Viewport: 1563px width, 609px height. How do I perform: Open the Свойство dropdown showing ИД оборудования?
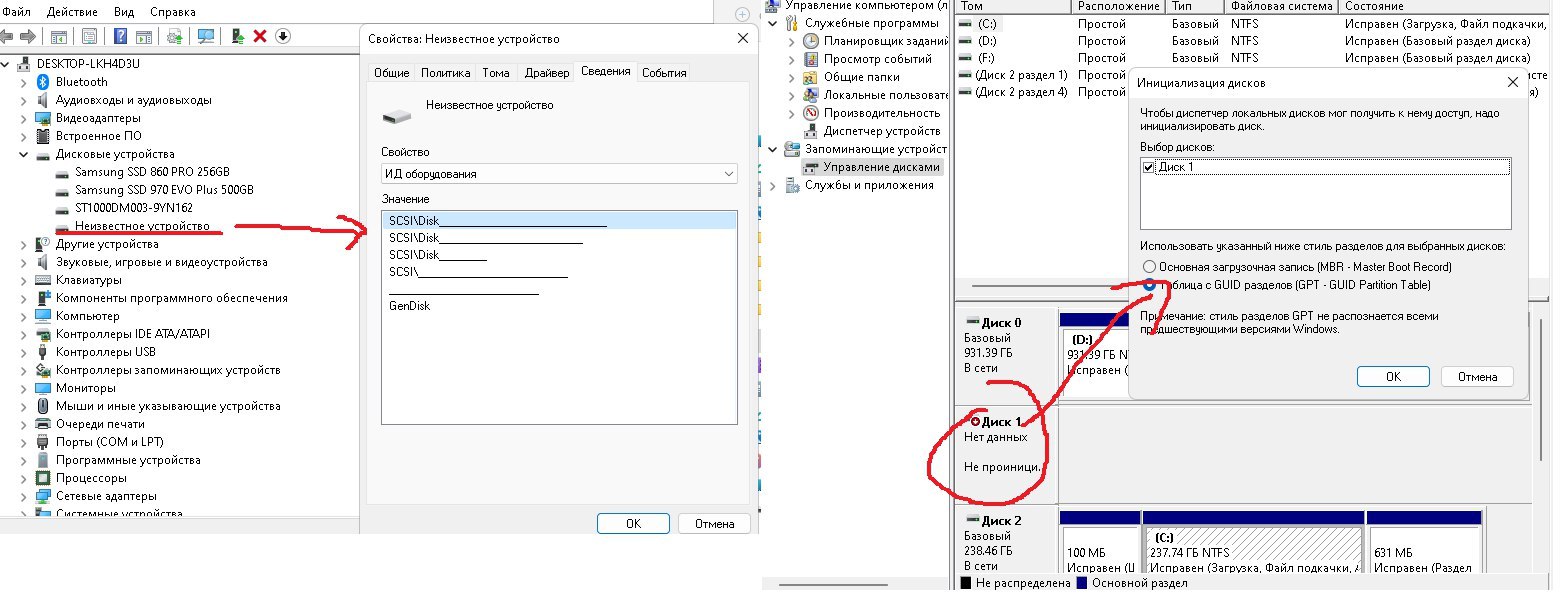(x=559, y=174)
